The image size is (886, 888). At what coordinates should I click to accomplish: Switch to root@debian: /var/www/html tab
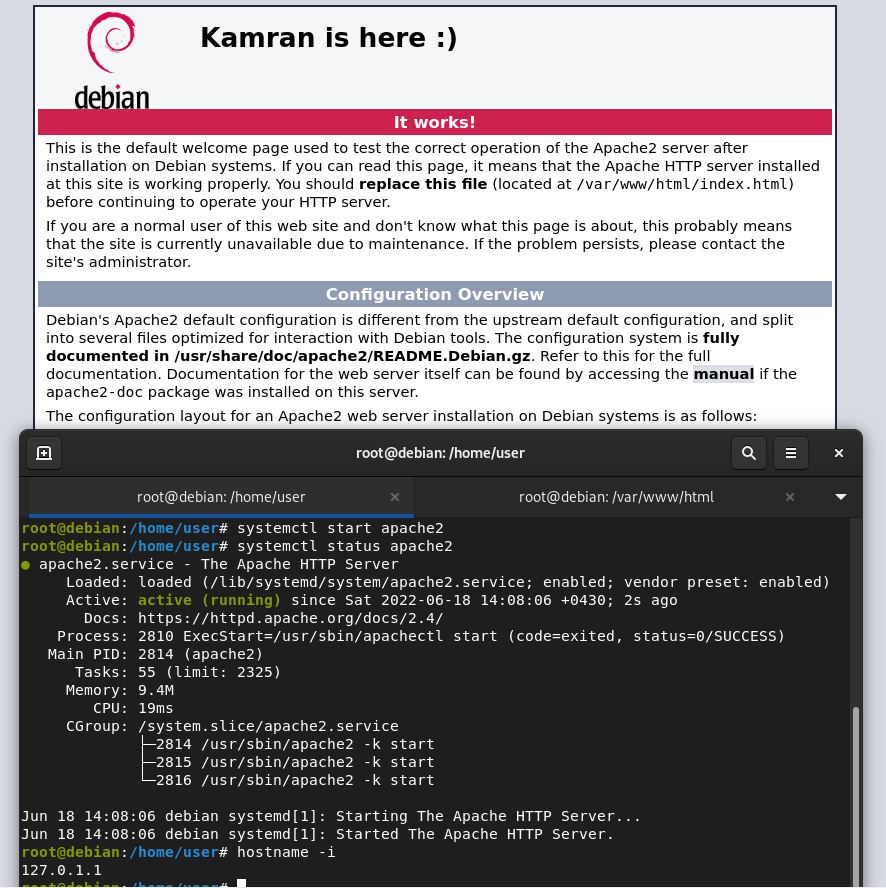coord(616,497)
